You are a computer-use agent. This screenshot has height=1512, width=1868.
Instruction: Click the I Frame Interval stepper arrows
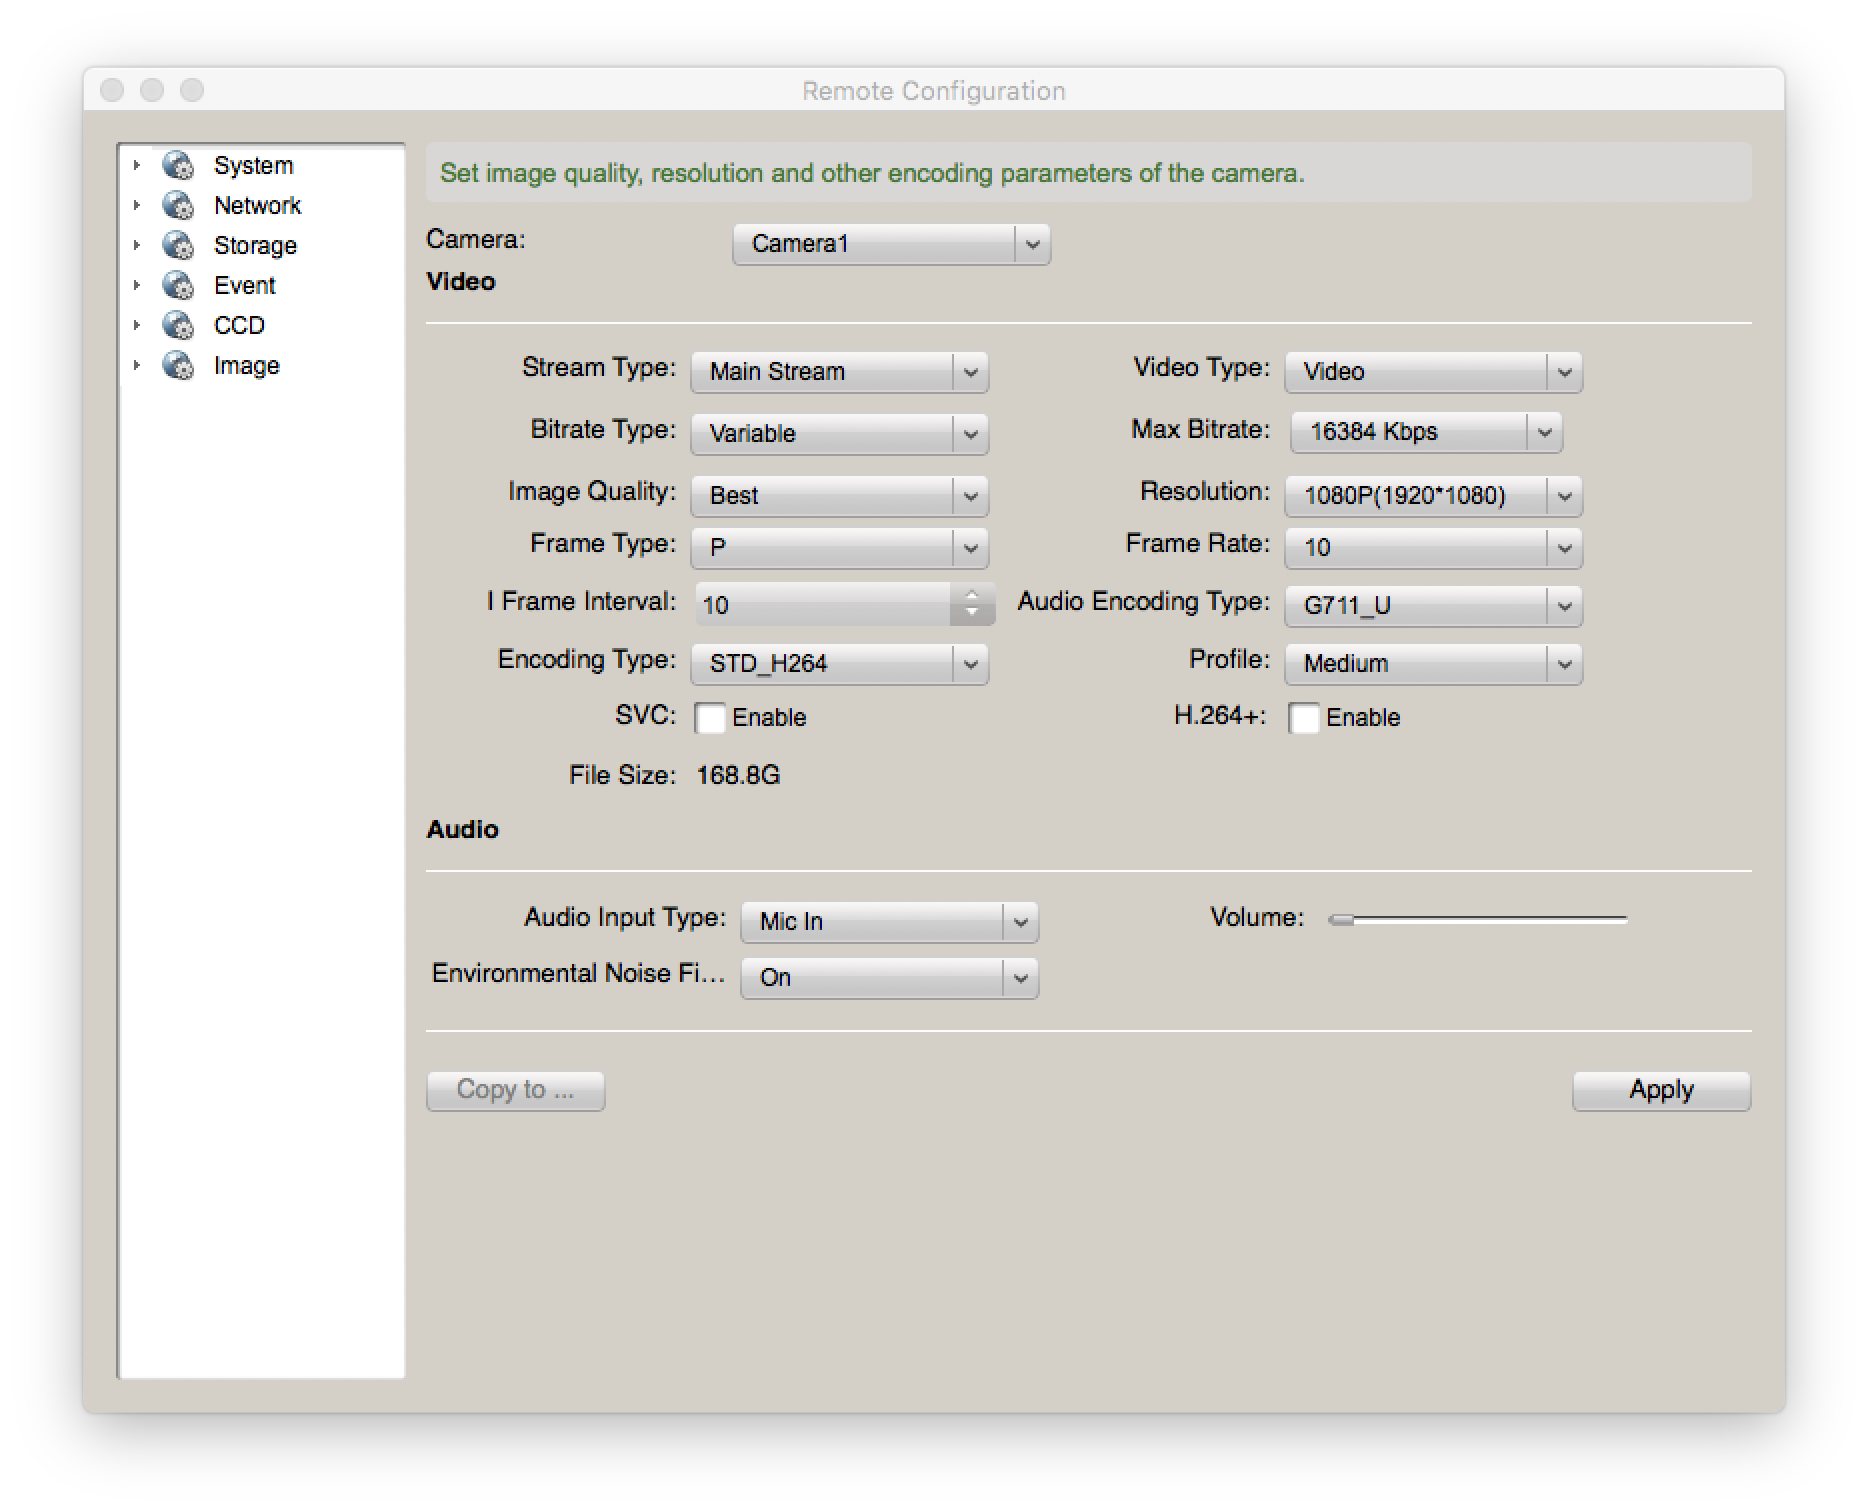point(971,604)
